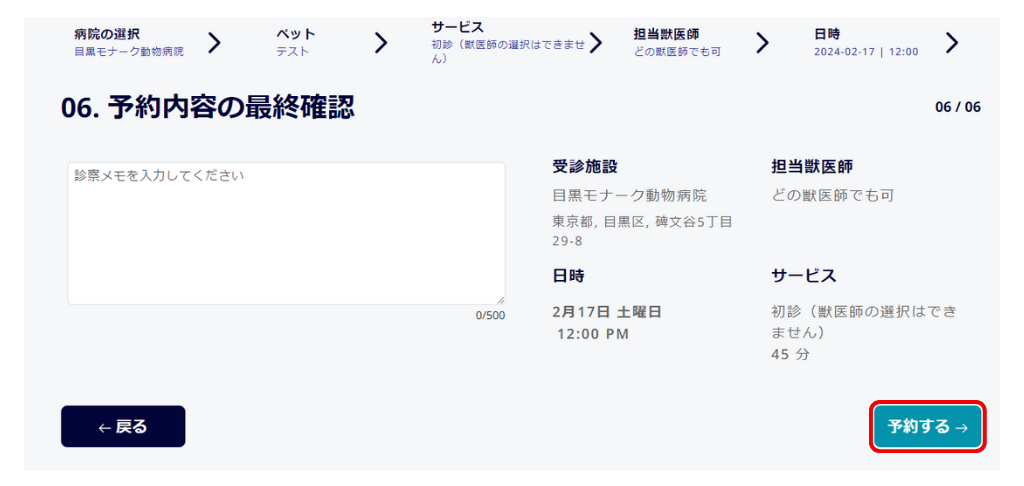The height and width of the screenshot is (486, 1024).
Task: Go back with 戻る button
Action: pos(123,427)
